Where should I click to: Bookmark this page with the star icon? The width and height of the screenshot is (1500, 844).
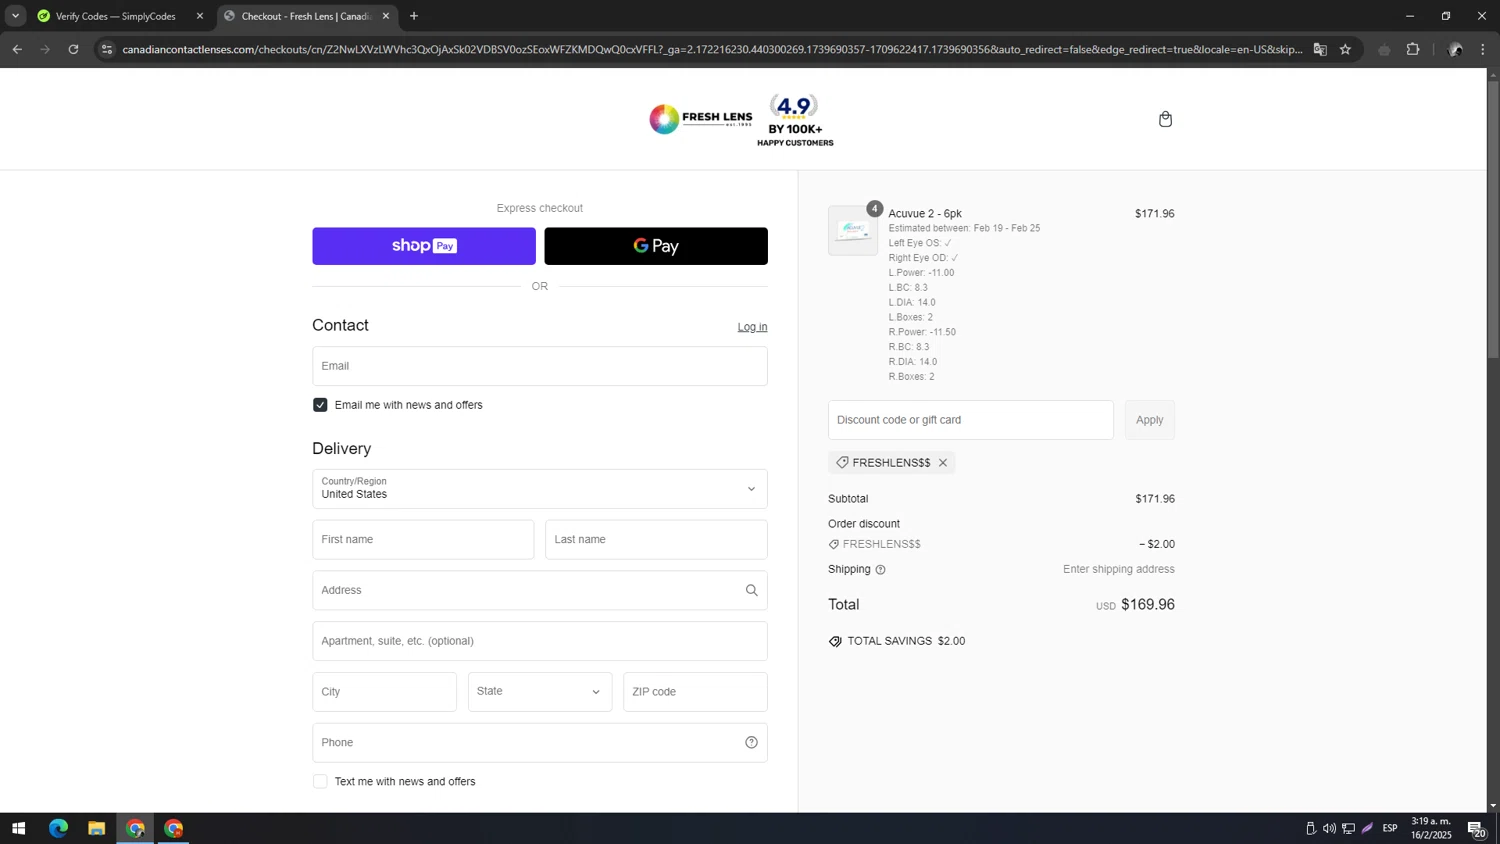(1345, 49)
